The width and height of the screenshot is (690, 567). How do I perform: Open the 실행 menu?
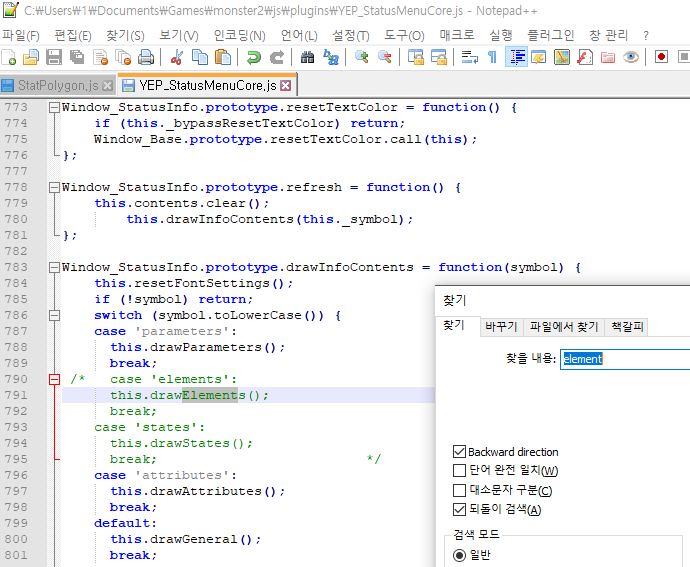[x=501, y=35]
